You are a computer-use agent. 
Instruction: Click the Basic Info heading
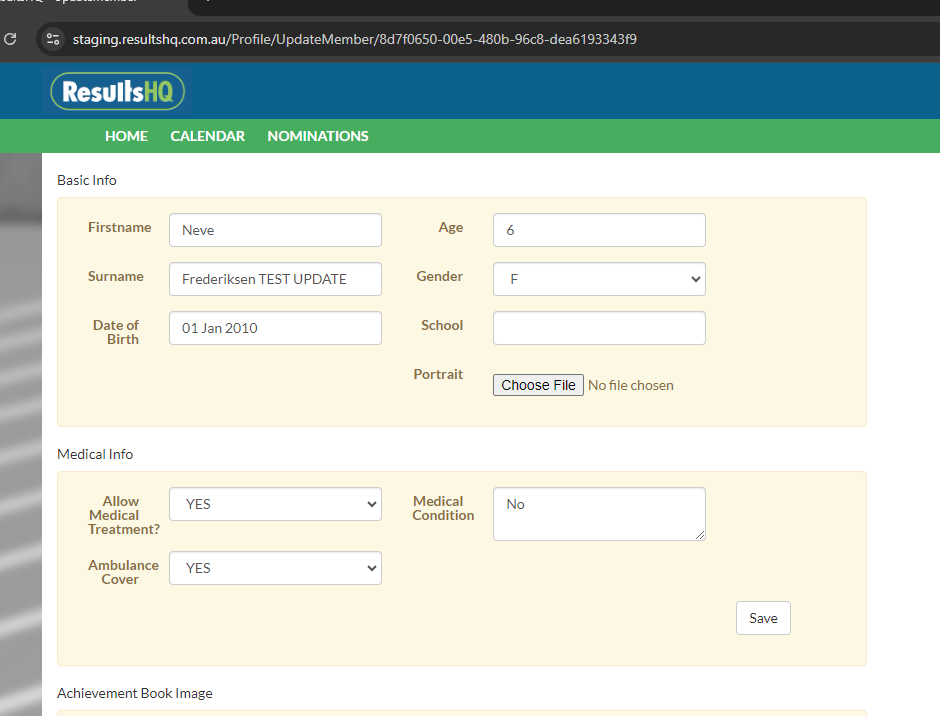(87, 180)
